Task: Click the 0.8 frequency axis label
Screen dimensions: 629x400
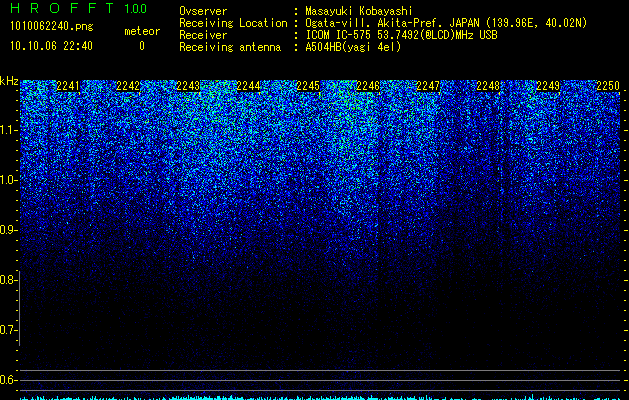Action: pos(8,280)
